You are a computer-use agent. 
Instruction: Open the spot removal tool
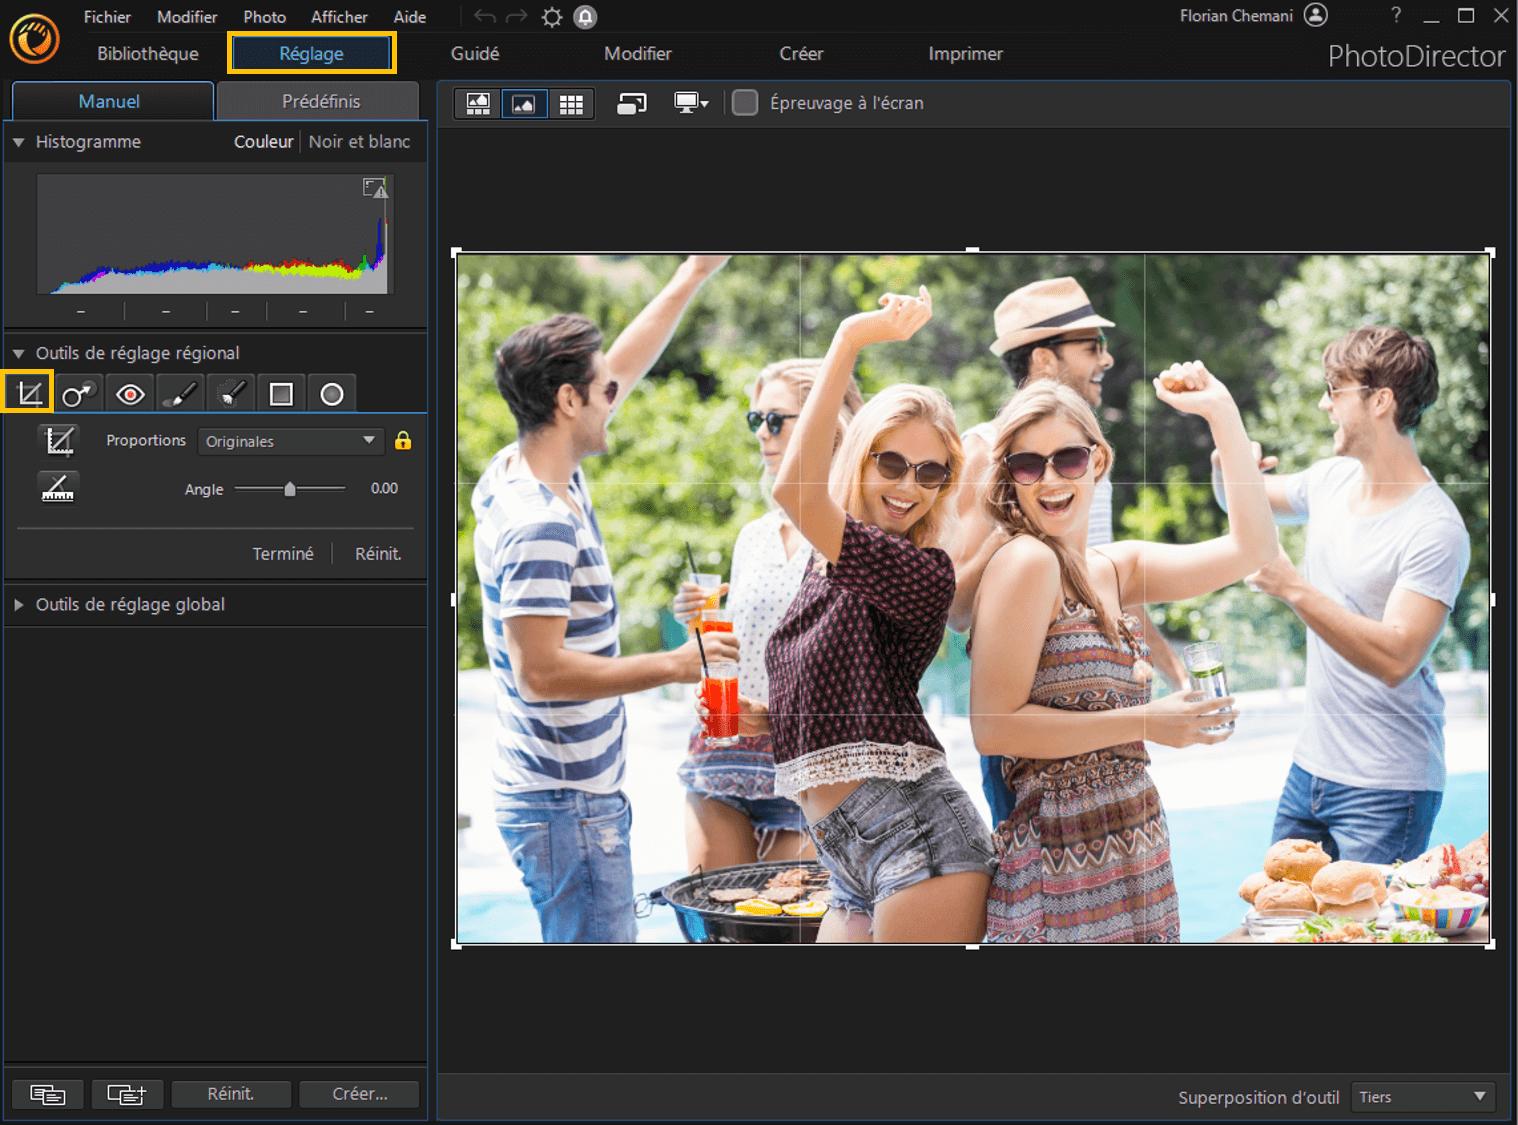point(79,392)
